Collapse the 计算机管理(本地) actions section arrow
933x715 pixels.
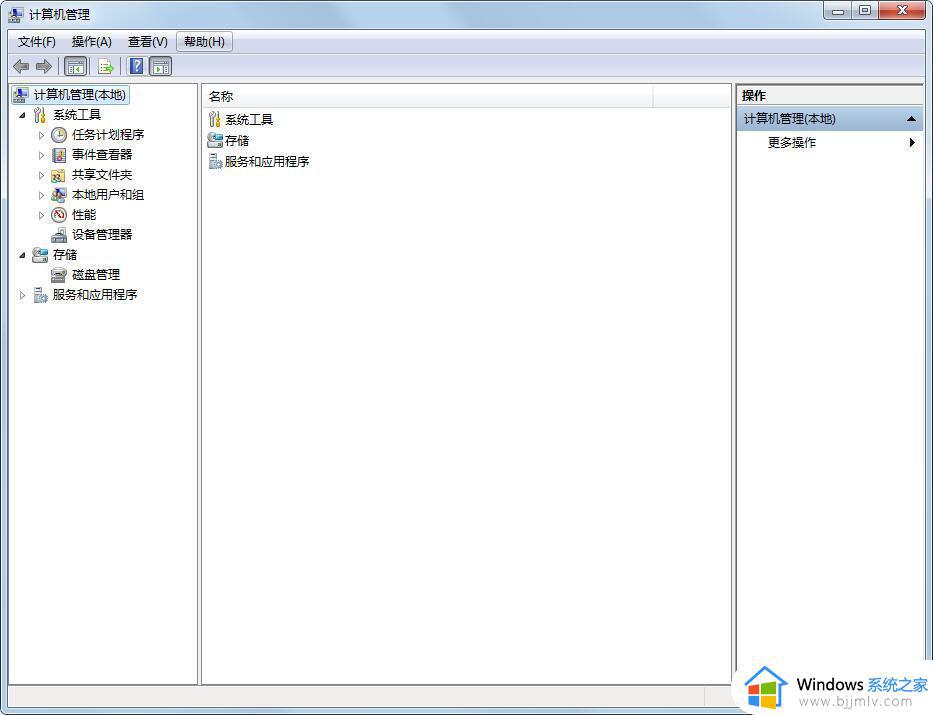pyautogui.click(x=911, y=119)
